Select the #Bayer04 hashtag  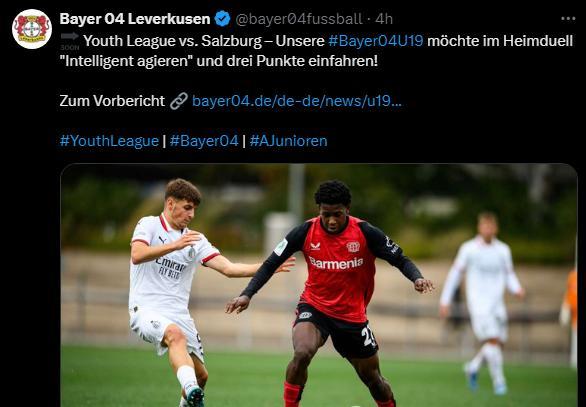tap(204, 141)
